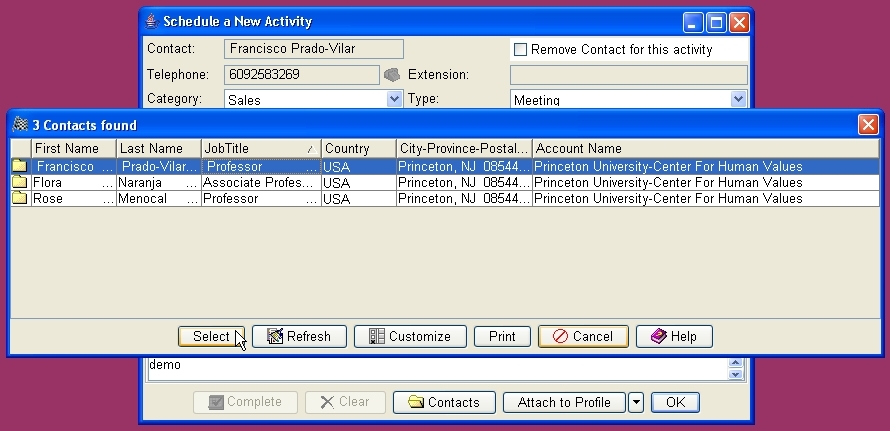890x431 pixels.
Task: Click the folder icon in Flora row
Action: click(20, 182)
